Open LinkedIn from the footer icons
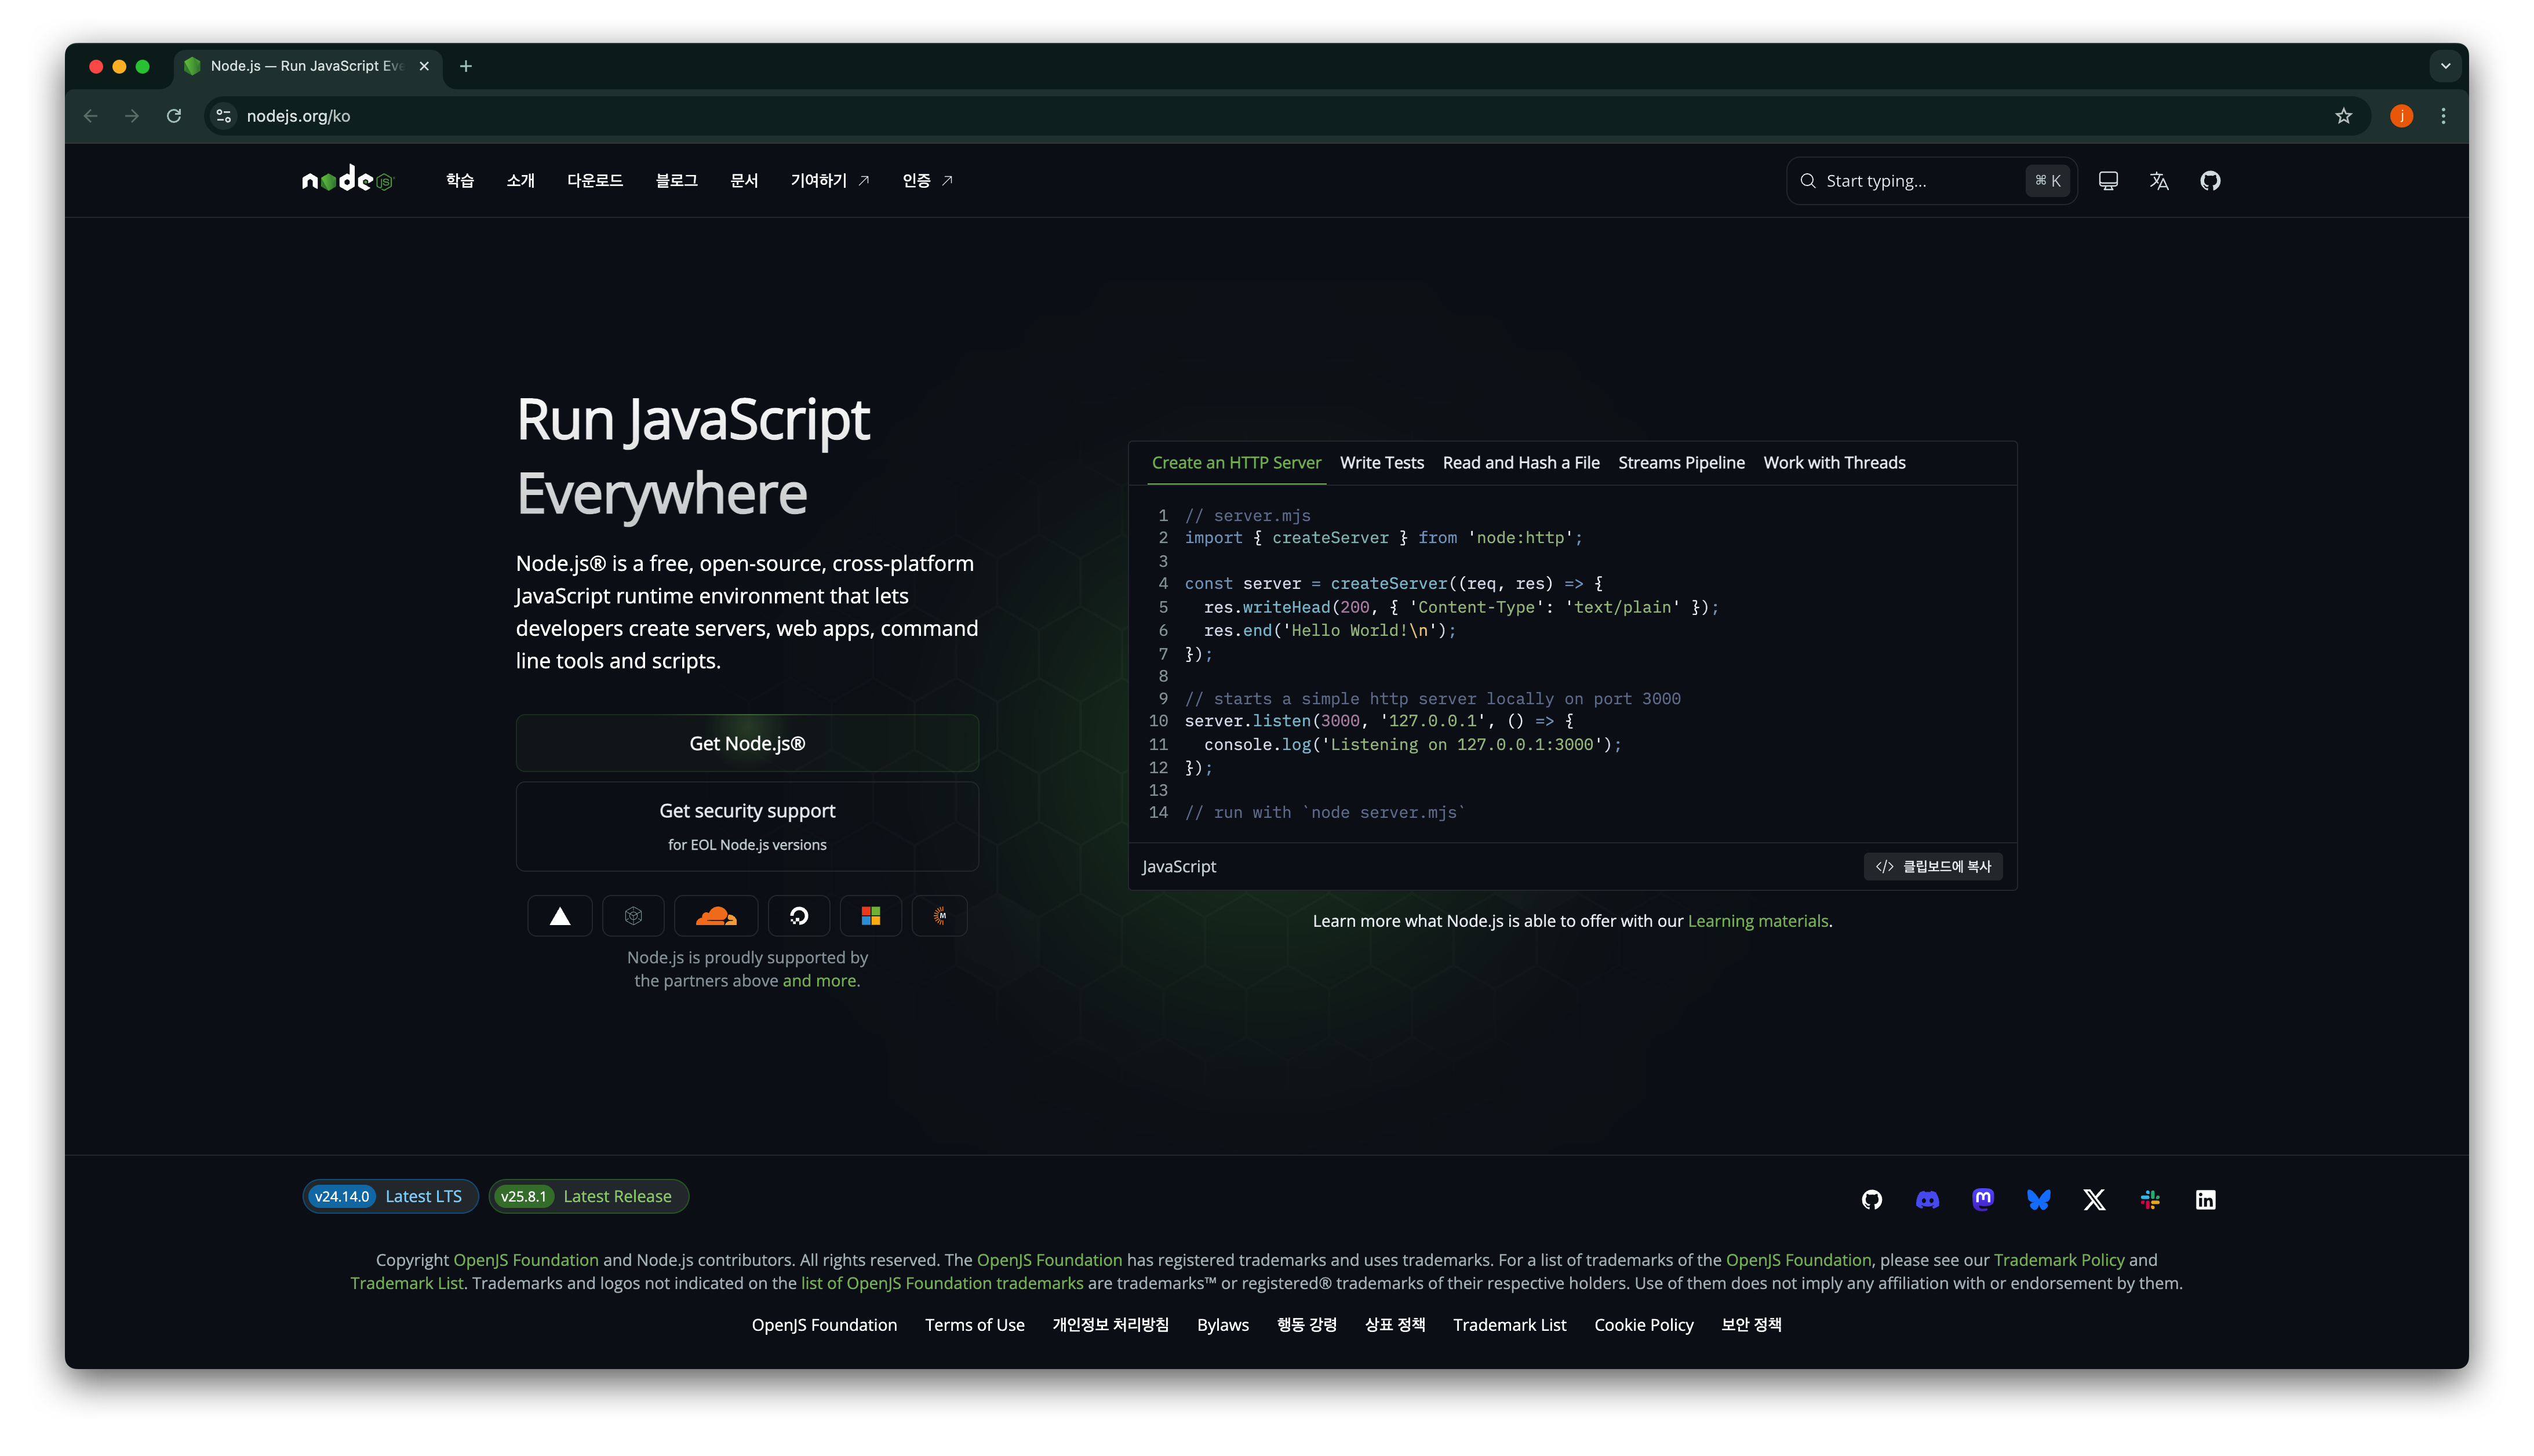 tap(2206, 1199)
